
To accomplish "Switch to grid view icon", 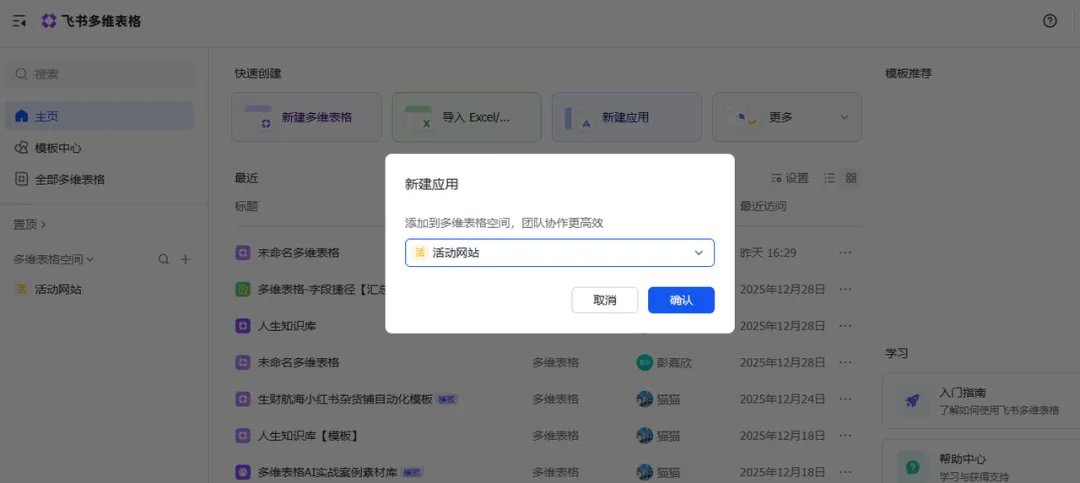I will click(x=851, y=178).
